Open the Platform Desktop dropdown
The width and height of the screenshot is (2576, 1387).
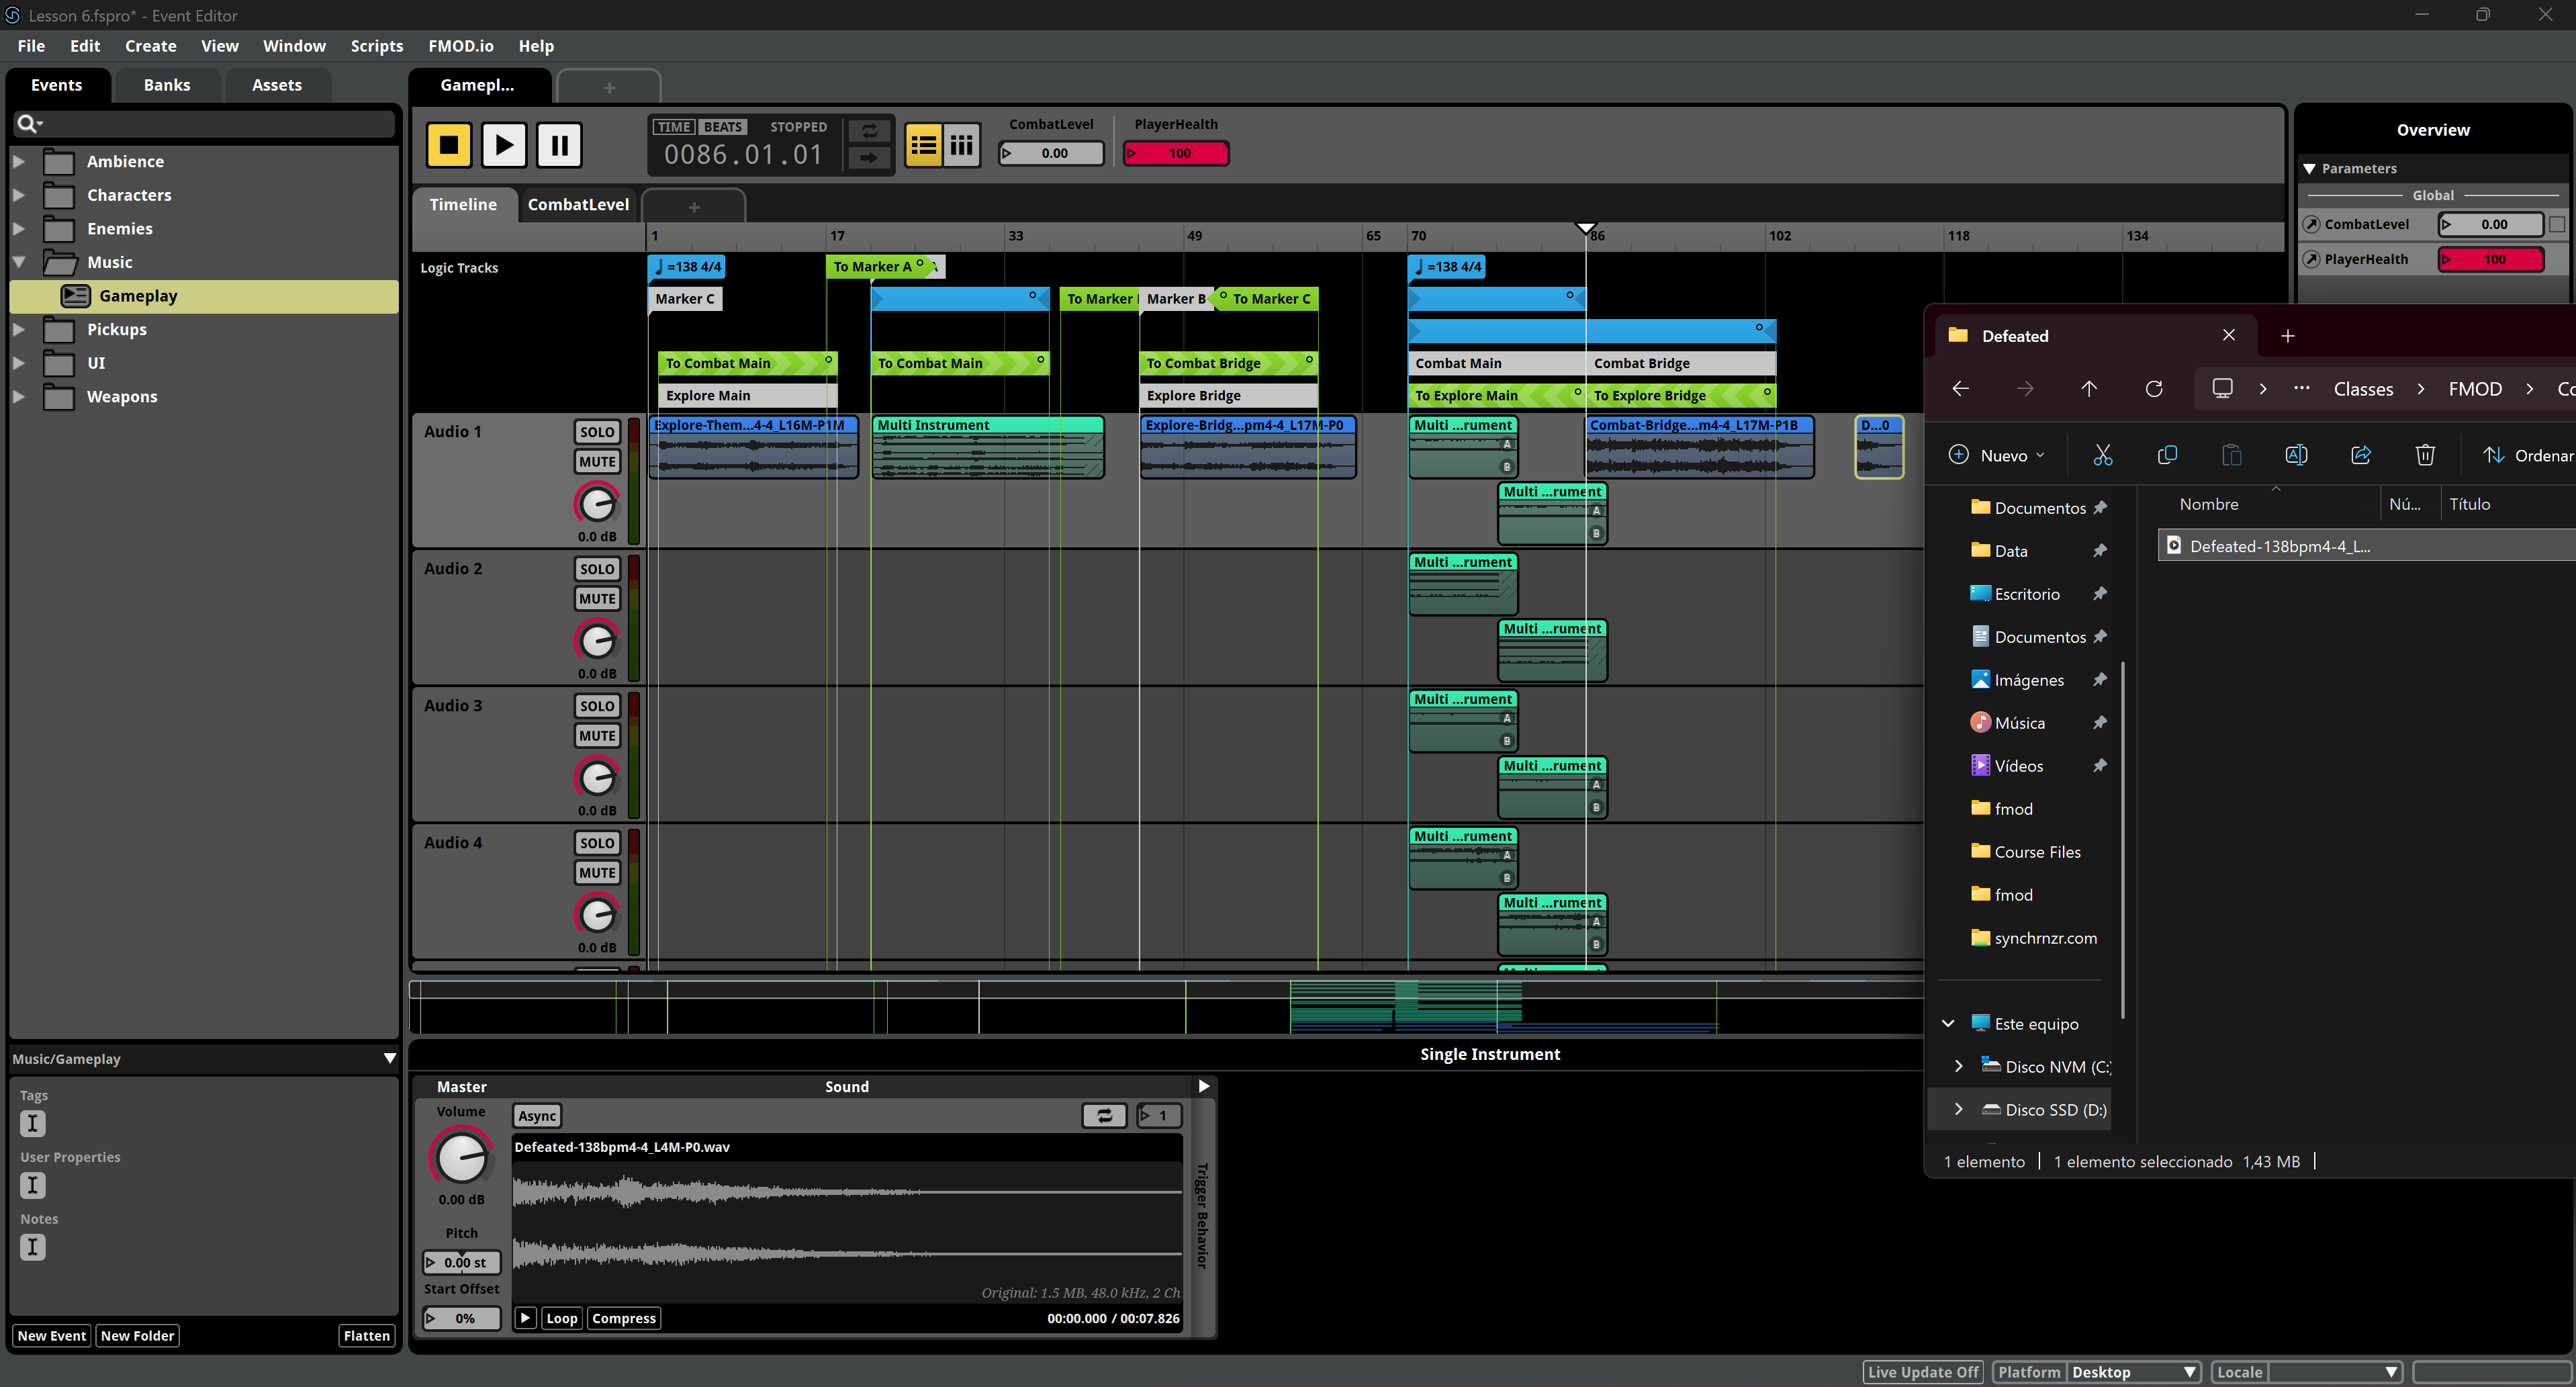(x=2134, y=1373)
